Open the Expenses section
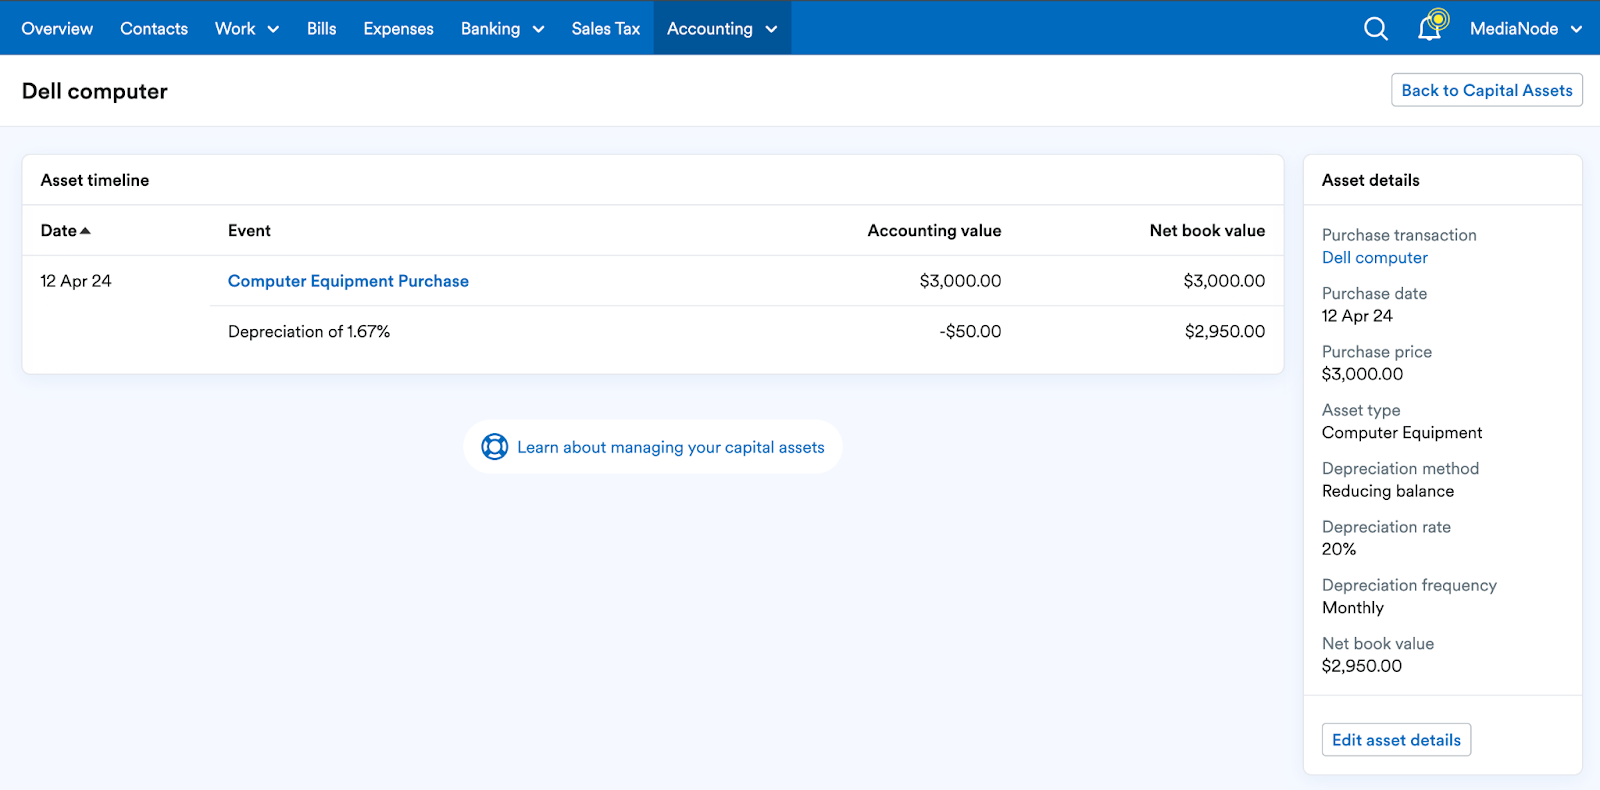This screenshot has width=1600, height=790. pyautogui.click(x=398, y=29)
